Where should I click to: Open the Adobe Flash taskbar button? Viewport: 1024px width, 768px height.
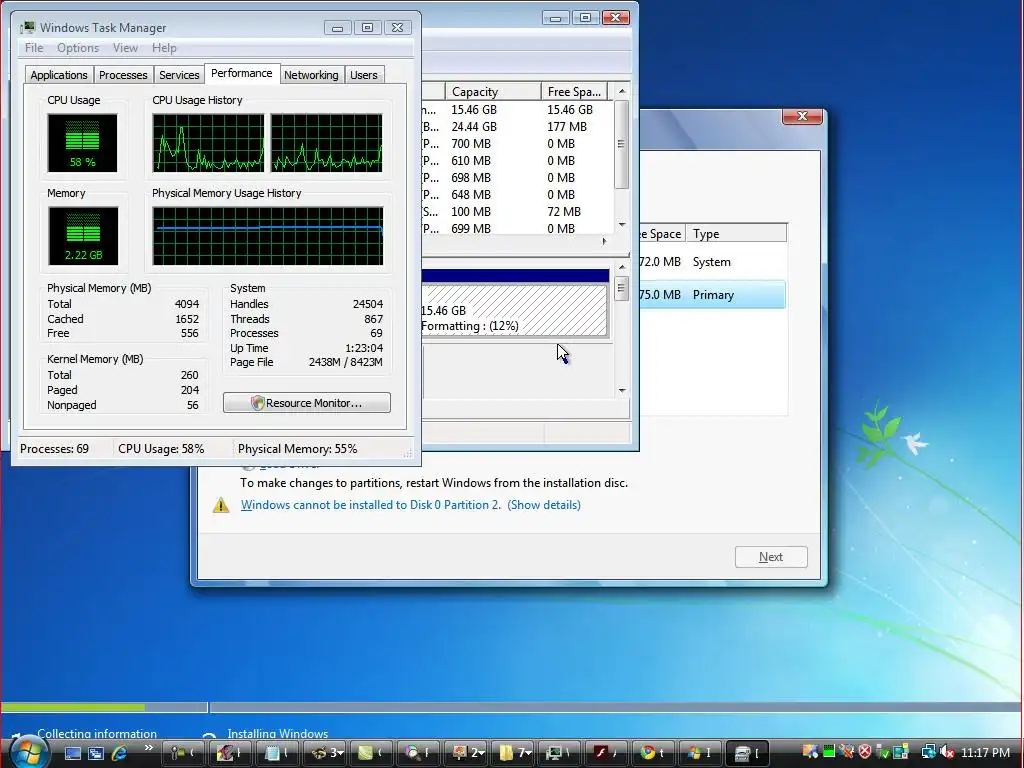607,753
